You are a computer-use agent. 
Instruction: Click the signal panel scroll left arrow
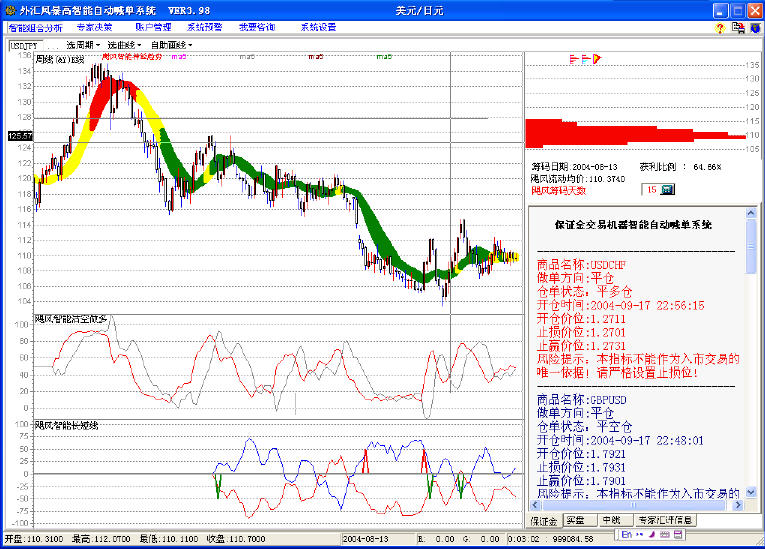(x=535, y=505)
